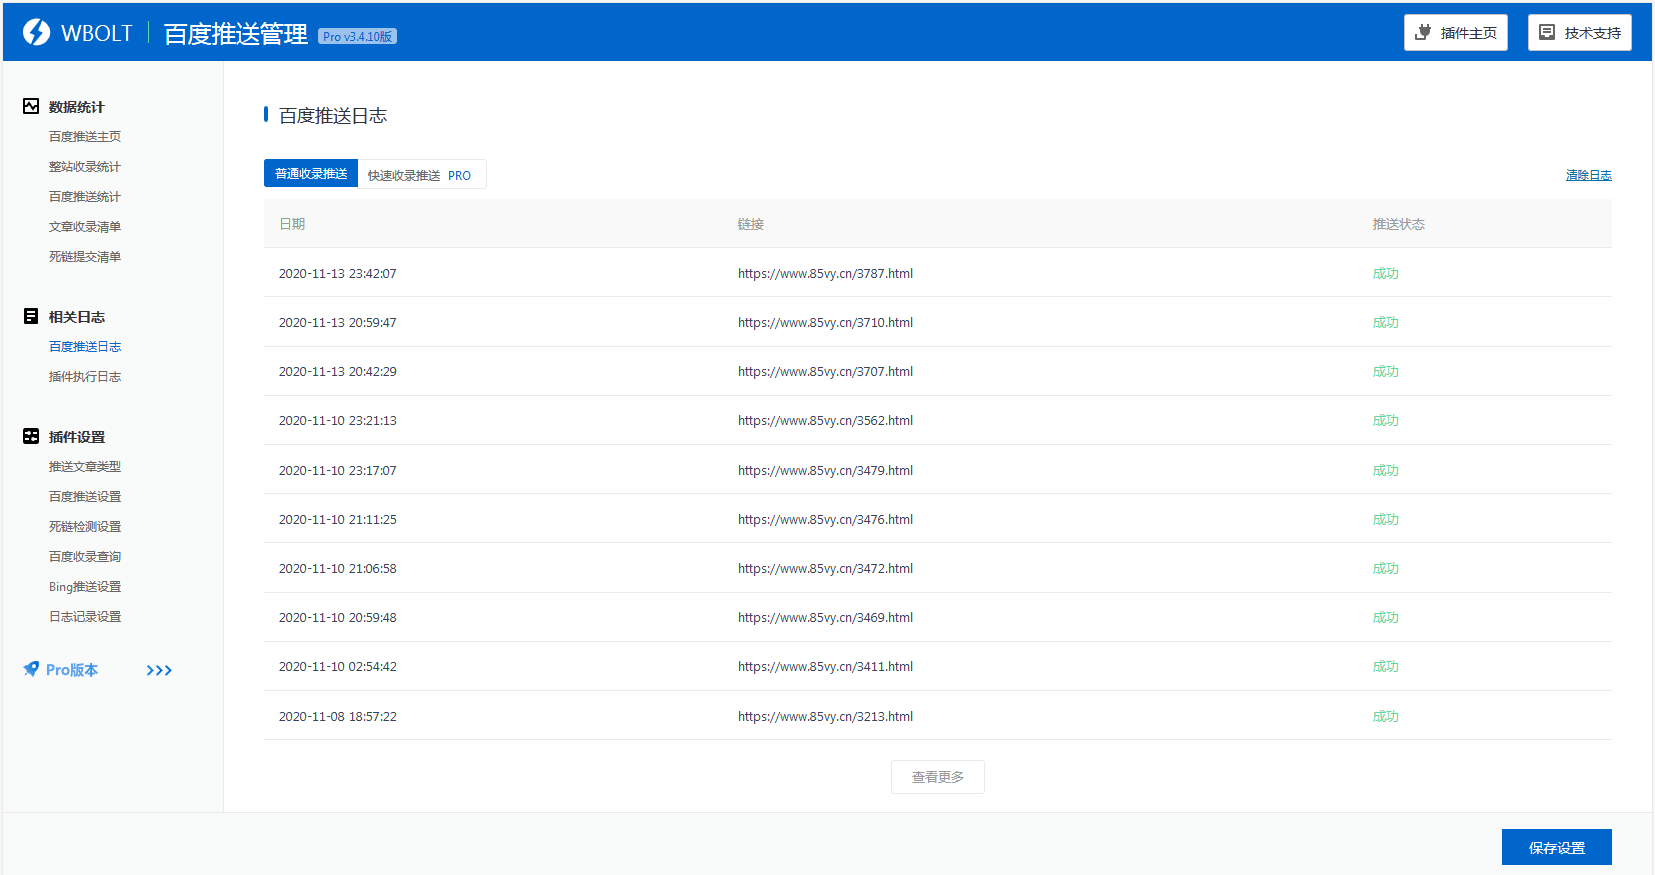Open Bing推送设置 in the sidebar
The image size is (1655, 875).
click(x=85, y=587)
